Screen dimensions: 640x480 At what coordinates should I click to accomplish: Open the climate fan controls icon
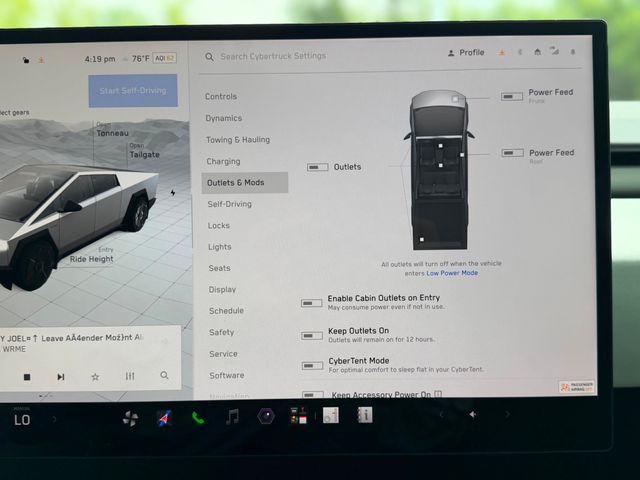130,418
